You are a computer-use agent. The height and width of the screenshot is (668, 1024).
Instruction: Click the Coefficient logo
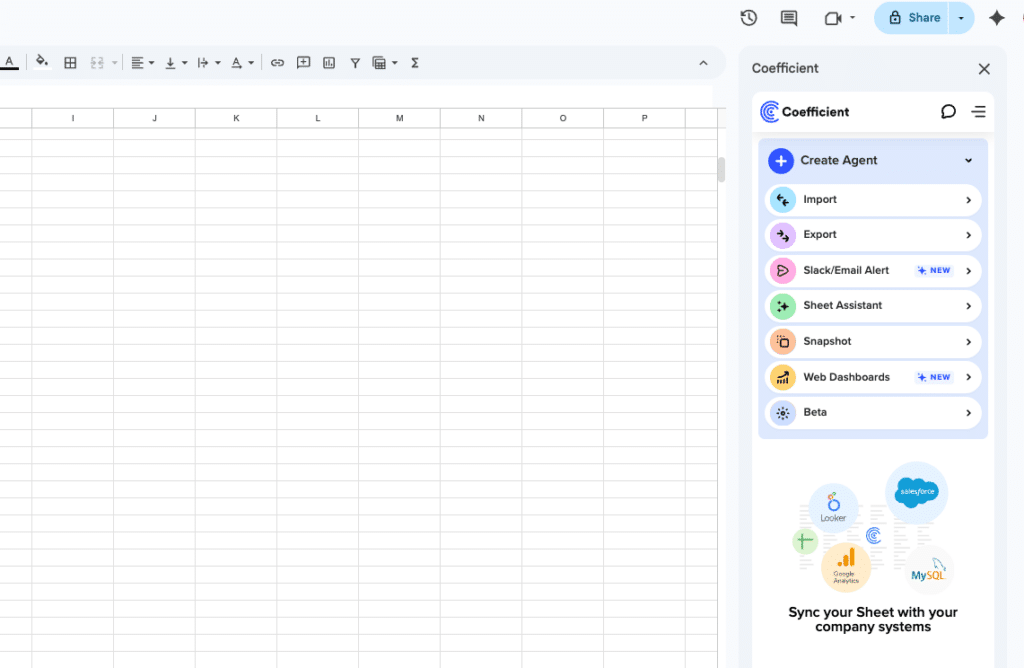[805, 112]
